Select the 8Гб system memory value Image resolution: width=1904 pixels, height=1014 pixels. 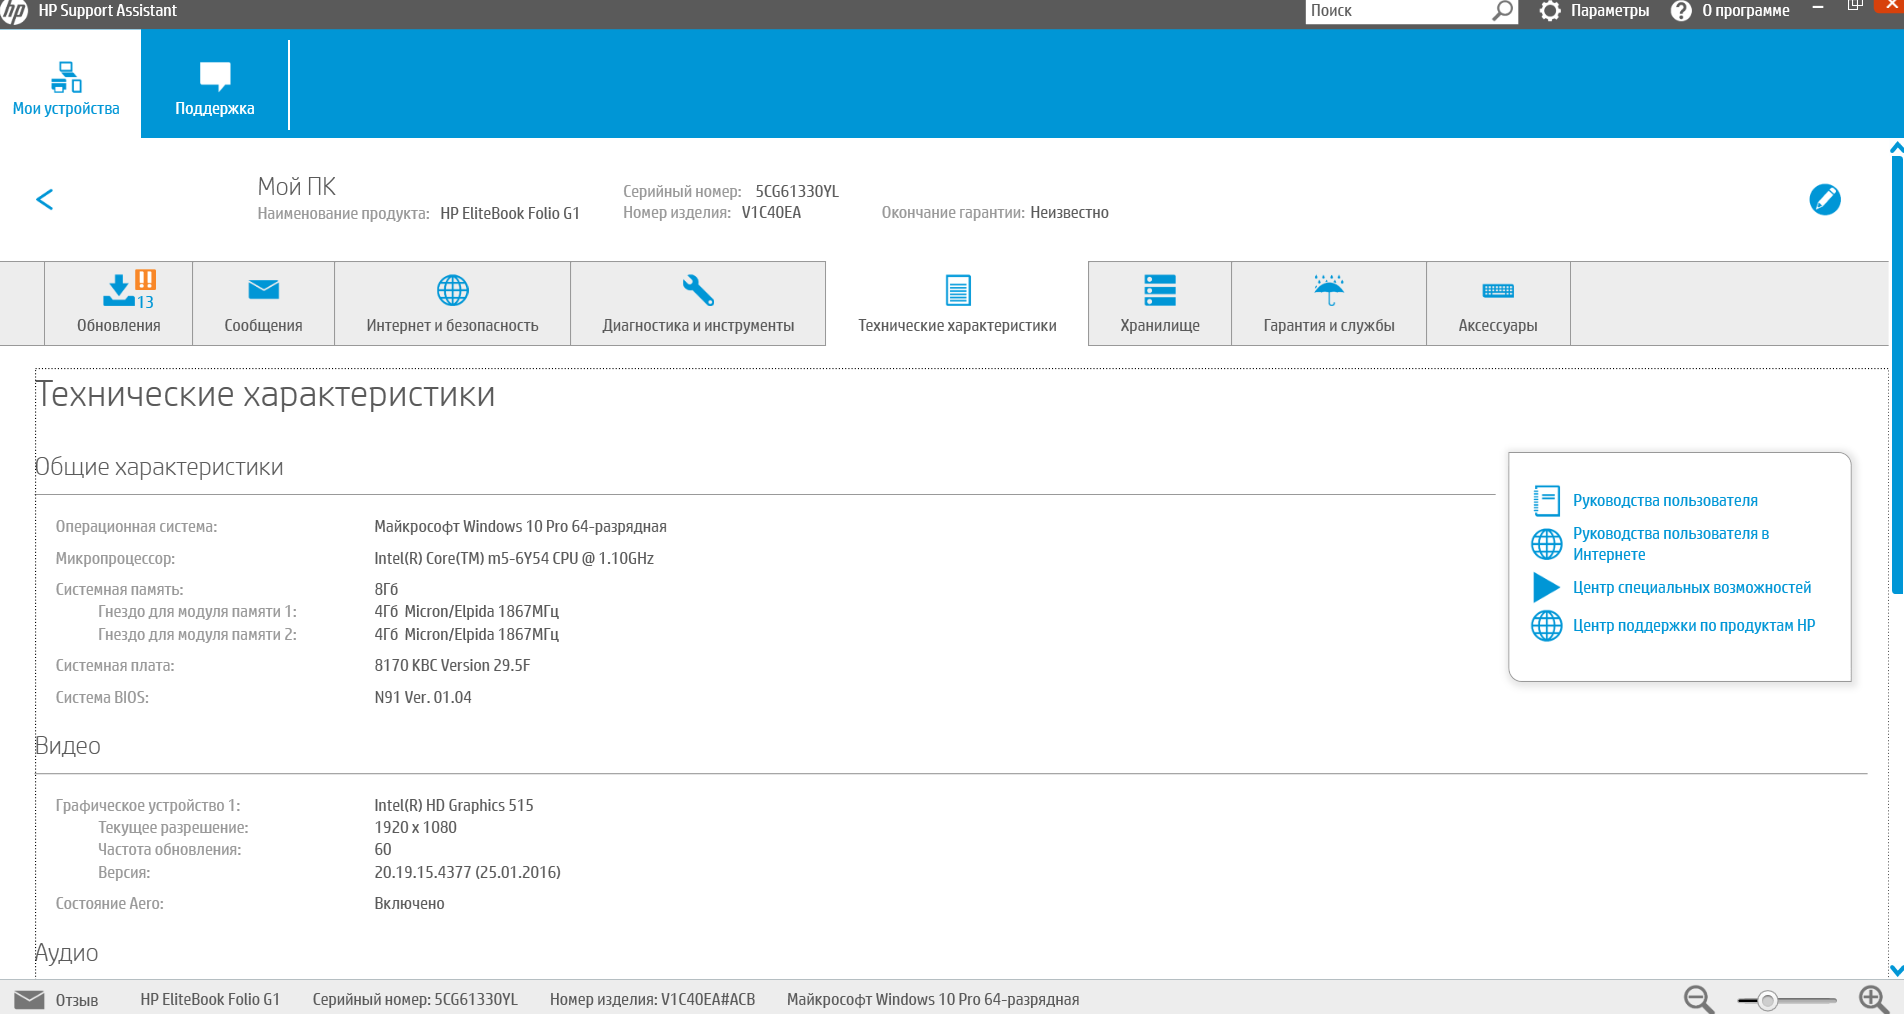(386, 589)
